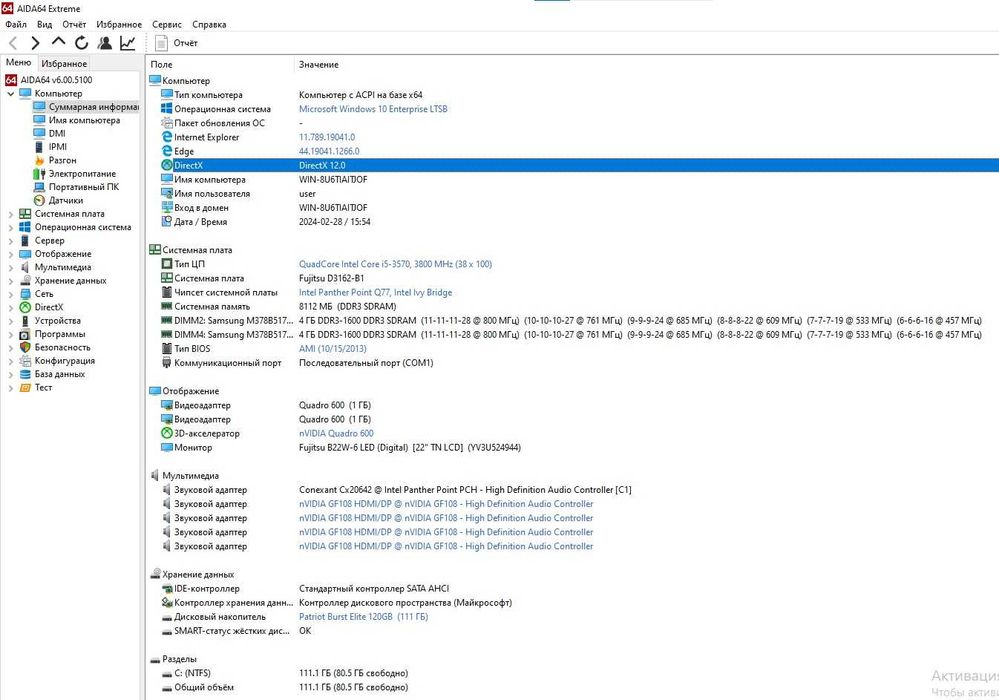Go back with the left arrow toolbar icon
Viewport: 999px width, 700px height.
(x=13, y=43)
